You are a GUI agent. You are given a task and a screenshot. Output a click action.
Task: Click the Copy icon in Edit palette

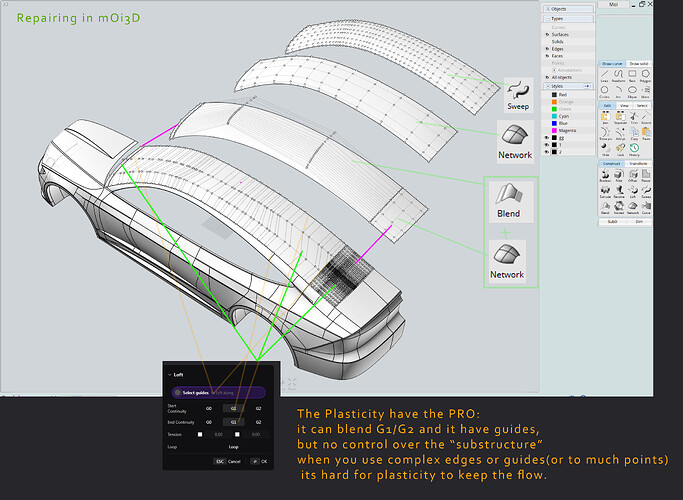634,133
